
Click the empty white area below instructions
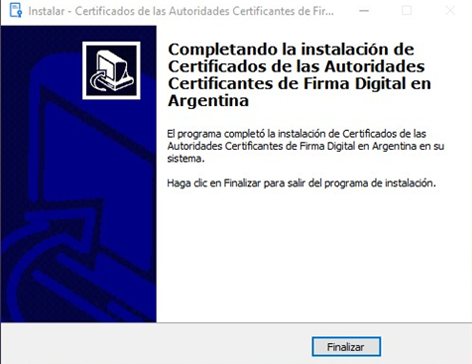(x=313, y=257)
